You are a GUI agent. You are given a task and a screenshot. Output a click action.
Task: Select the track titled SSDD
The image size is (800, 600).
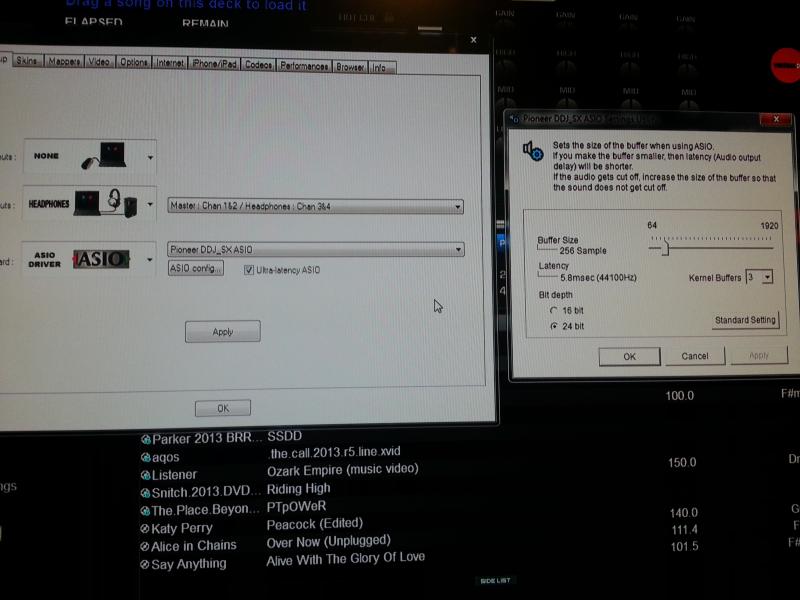tap(285, 436)
